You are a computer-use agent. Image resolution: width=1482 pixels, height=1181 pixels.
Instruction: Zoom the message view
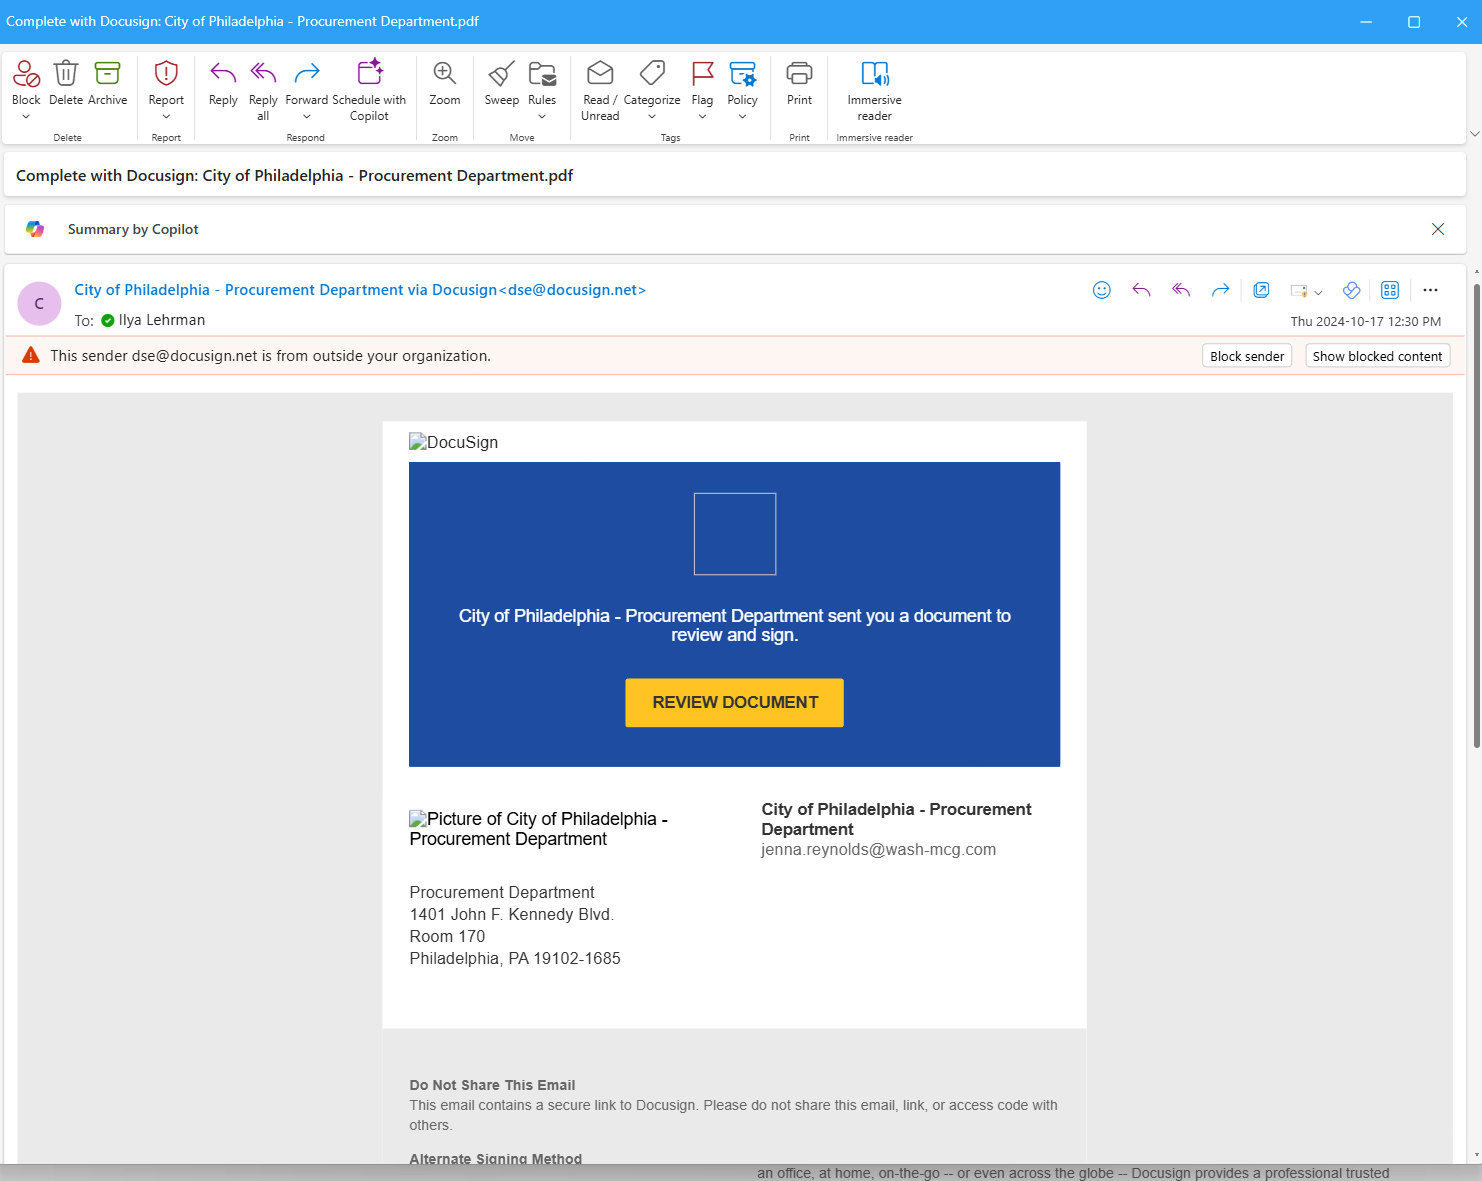pos(443,85)
